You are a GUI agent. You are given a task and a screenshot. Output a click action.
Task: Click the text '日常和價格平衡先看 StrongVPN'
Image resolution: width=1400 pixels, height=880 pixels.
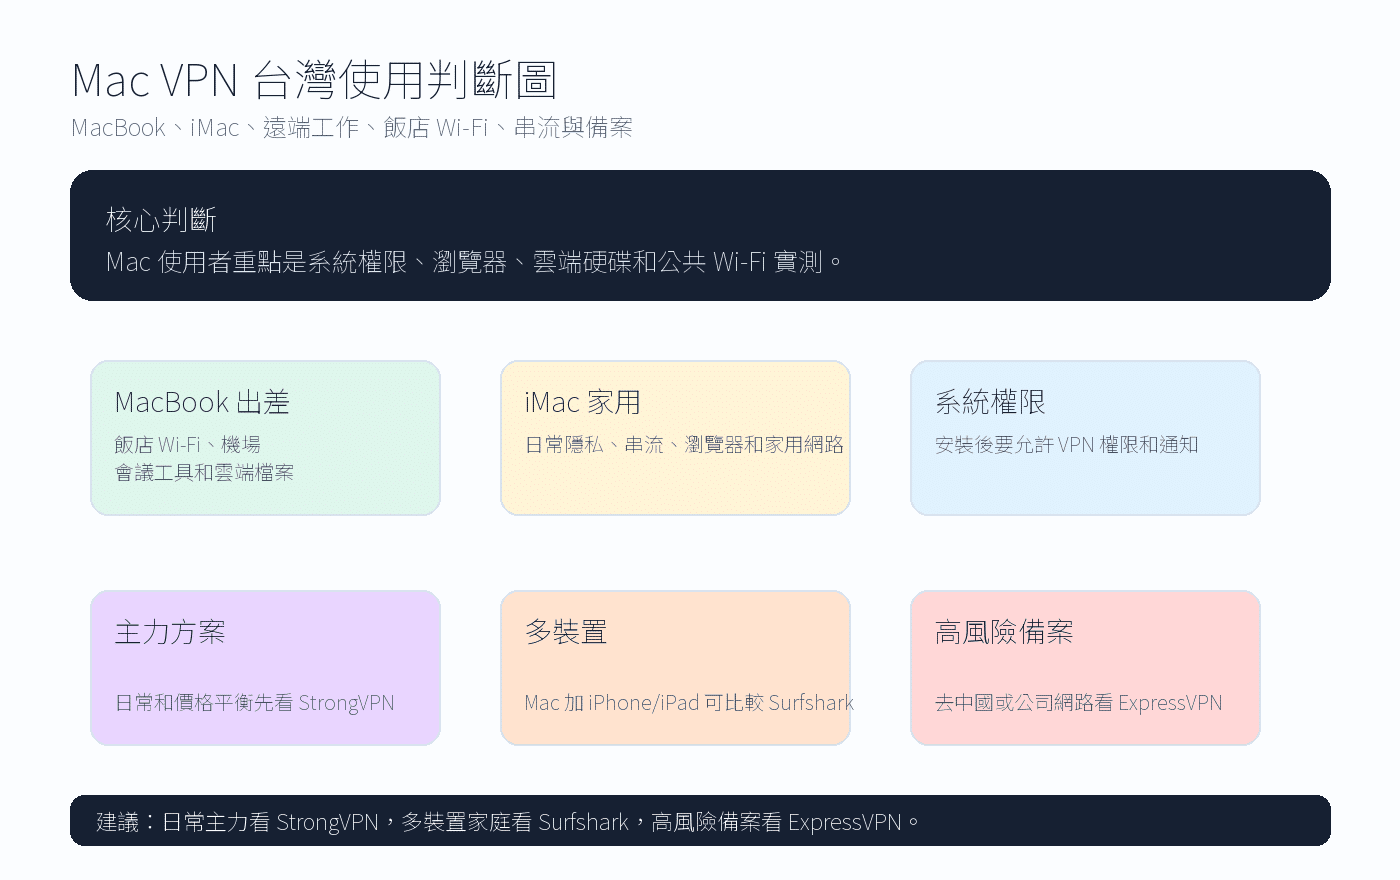pyautogui.click(x=254, y=702)
